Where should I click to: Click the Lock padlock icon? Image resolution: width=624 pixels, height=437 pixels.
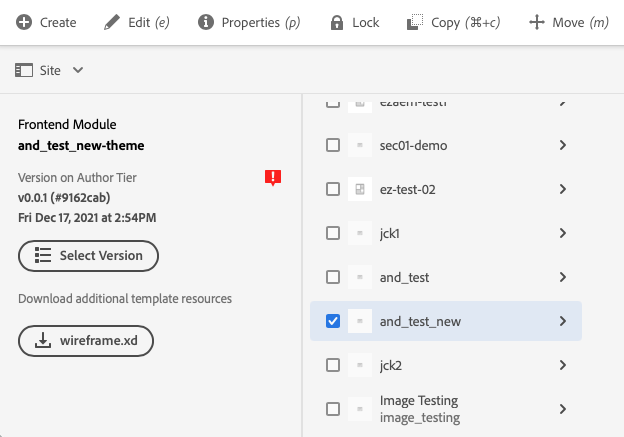(335, 22)
